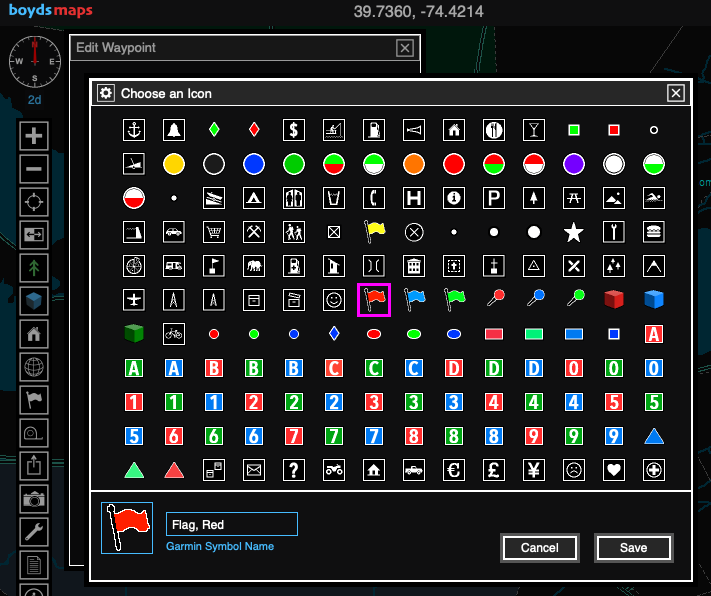This screenshot has height=596, width=711.
Task: Select the bicycle icon
Action: pyautogui.click(x=174, y=333)
